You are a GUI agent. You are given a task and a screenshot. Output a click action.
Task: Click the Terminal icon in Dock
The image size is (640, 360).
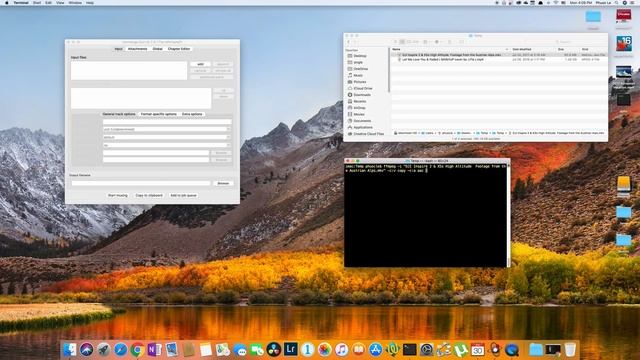(409, 350)
